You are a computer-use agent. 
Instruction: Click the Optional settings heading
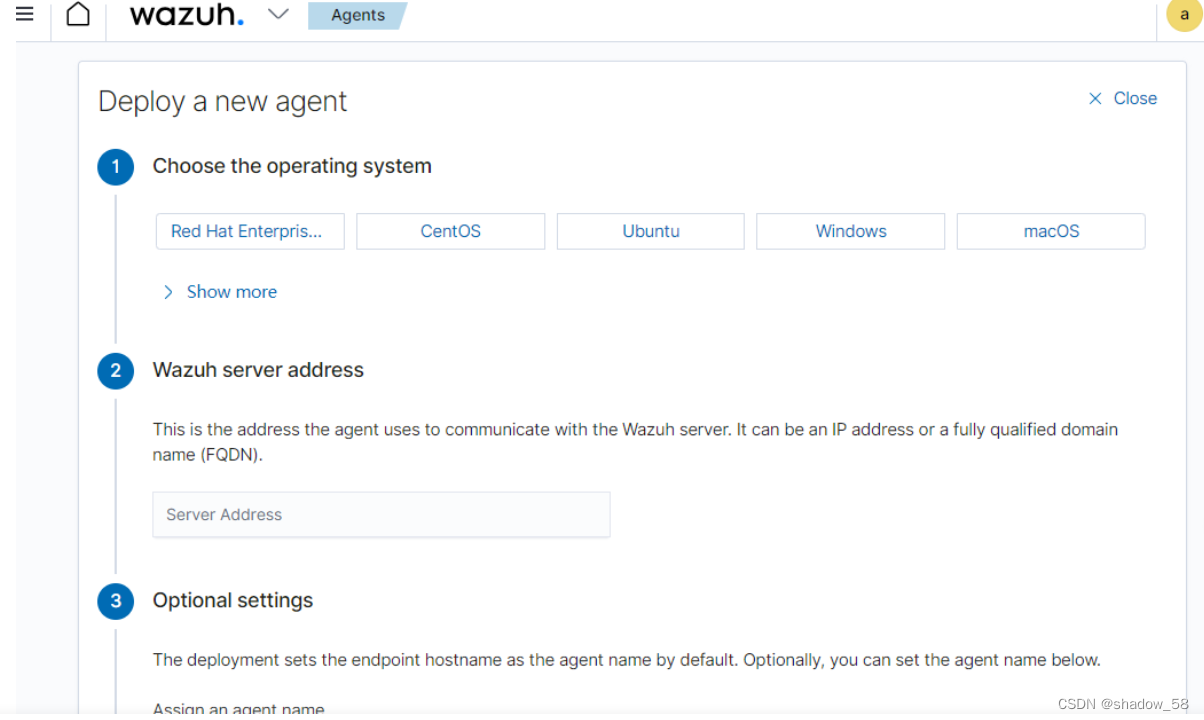point(233,600)
